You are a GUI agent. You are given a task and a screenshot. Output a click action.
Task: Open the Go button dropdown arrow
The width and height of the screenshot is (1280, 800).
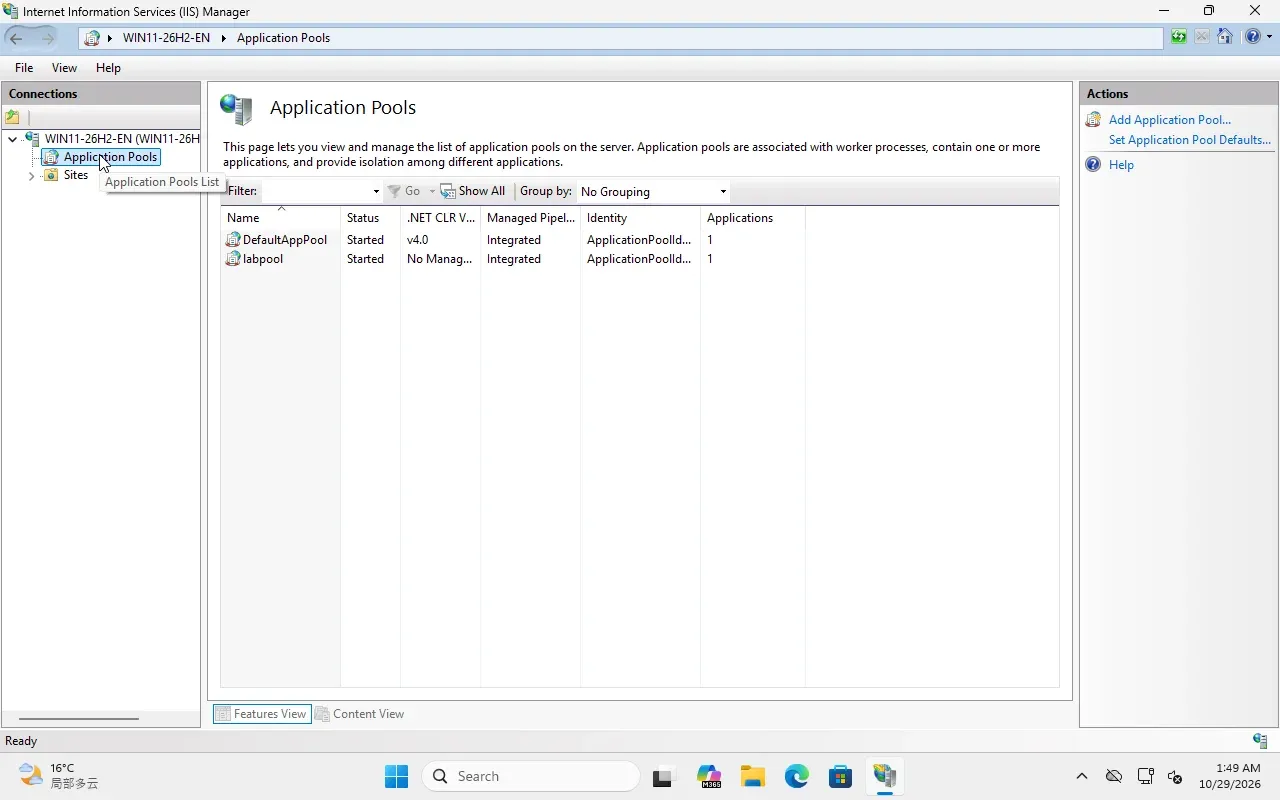[432, 191]
